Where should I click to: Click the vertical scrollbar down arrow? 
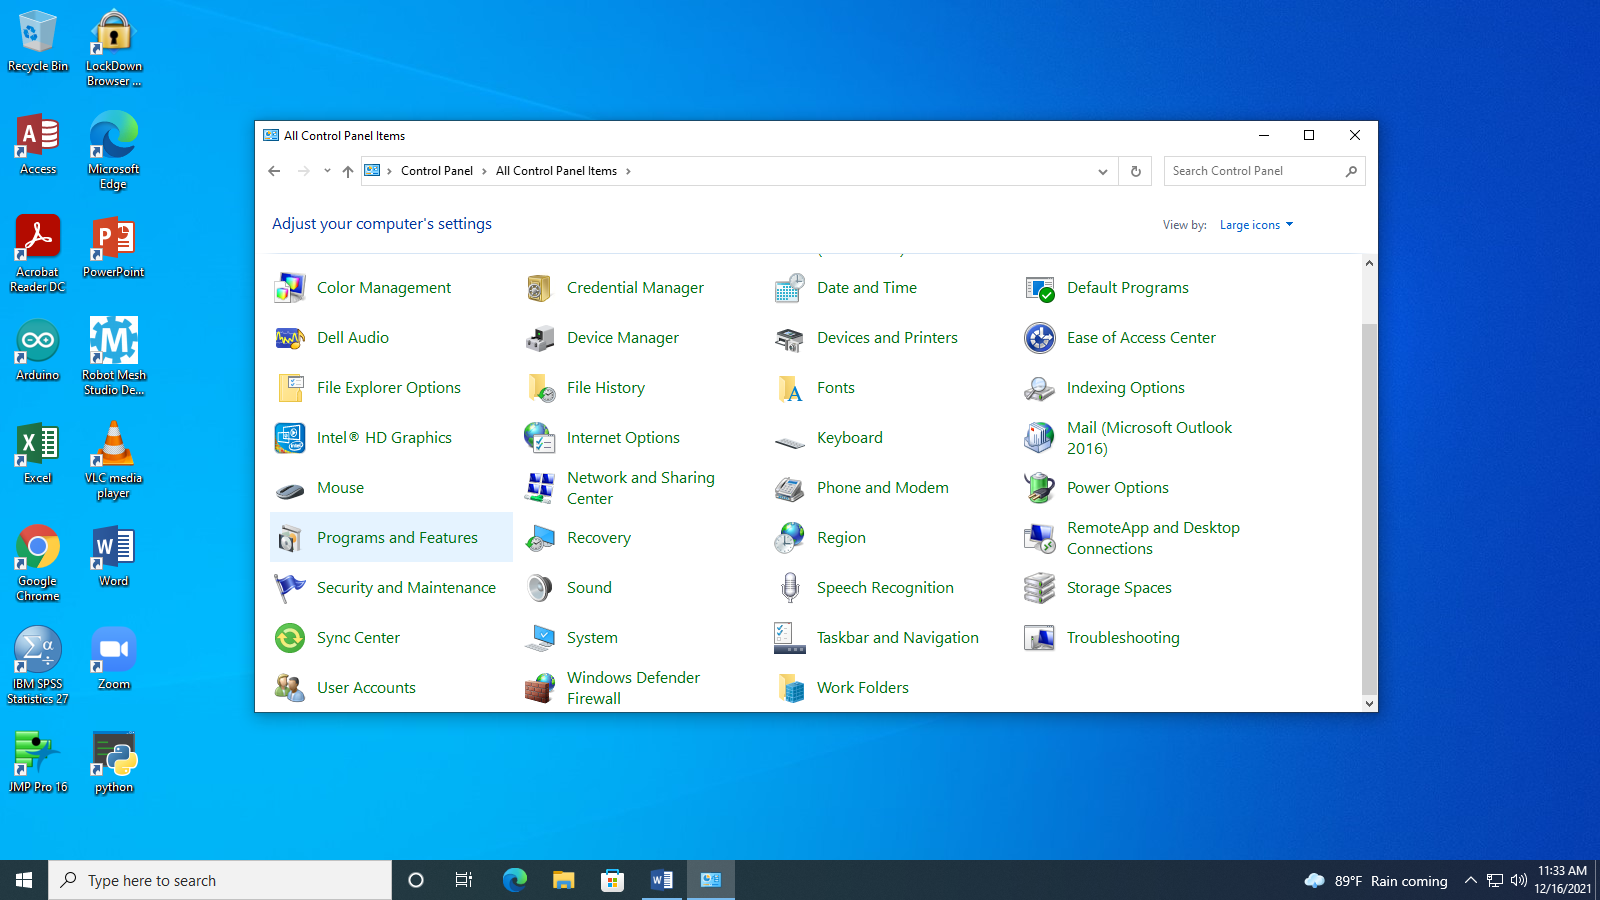[x=1369, y=703]
